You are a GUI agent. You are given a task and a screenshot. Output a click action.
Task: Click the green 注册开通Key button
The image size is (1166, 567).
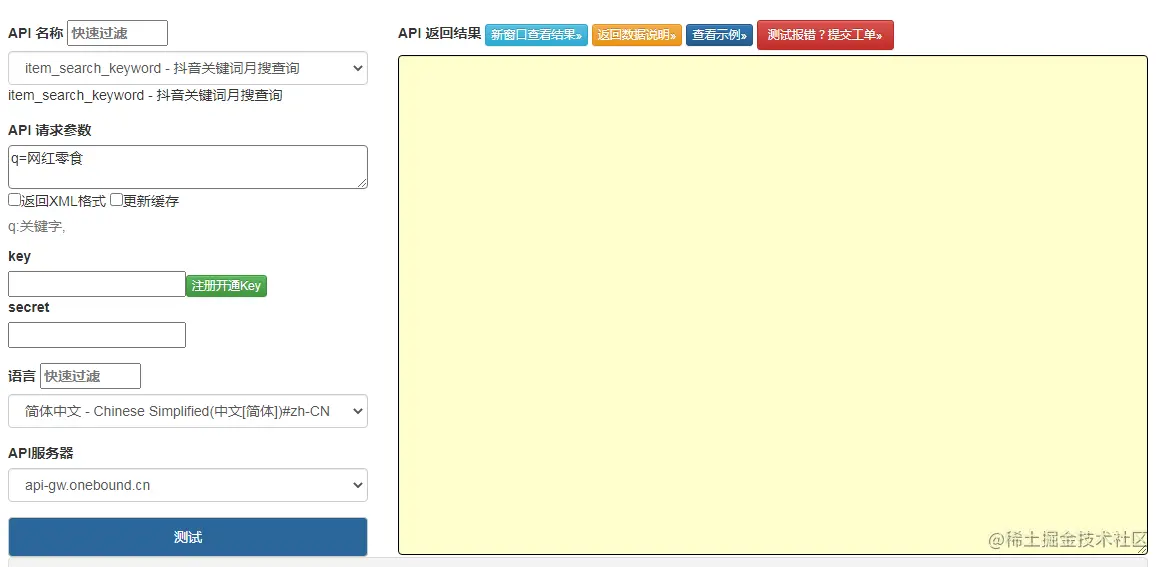tap(226, 286)
